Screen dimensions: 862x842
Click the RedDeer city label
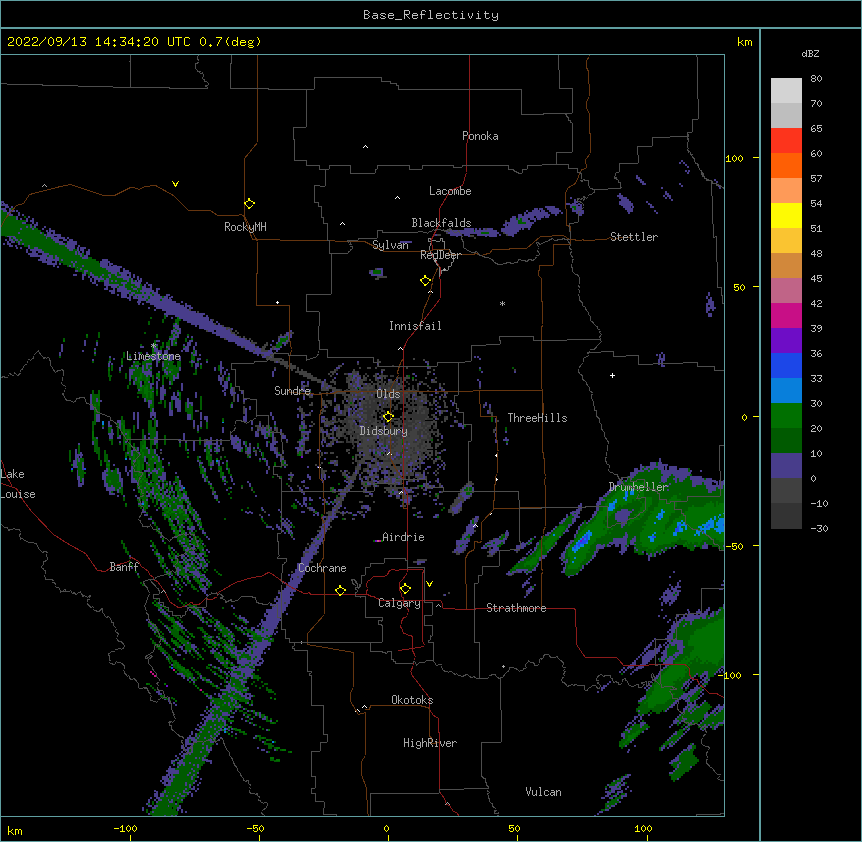[x=440, y=255]
